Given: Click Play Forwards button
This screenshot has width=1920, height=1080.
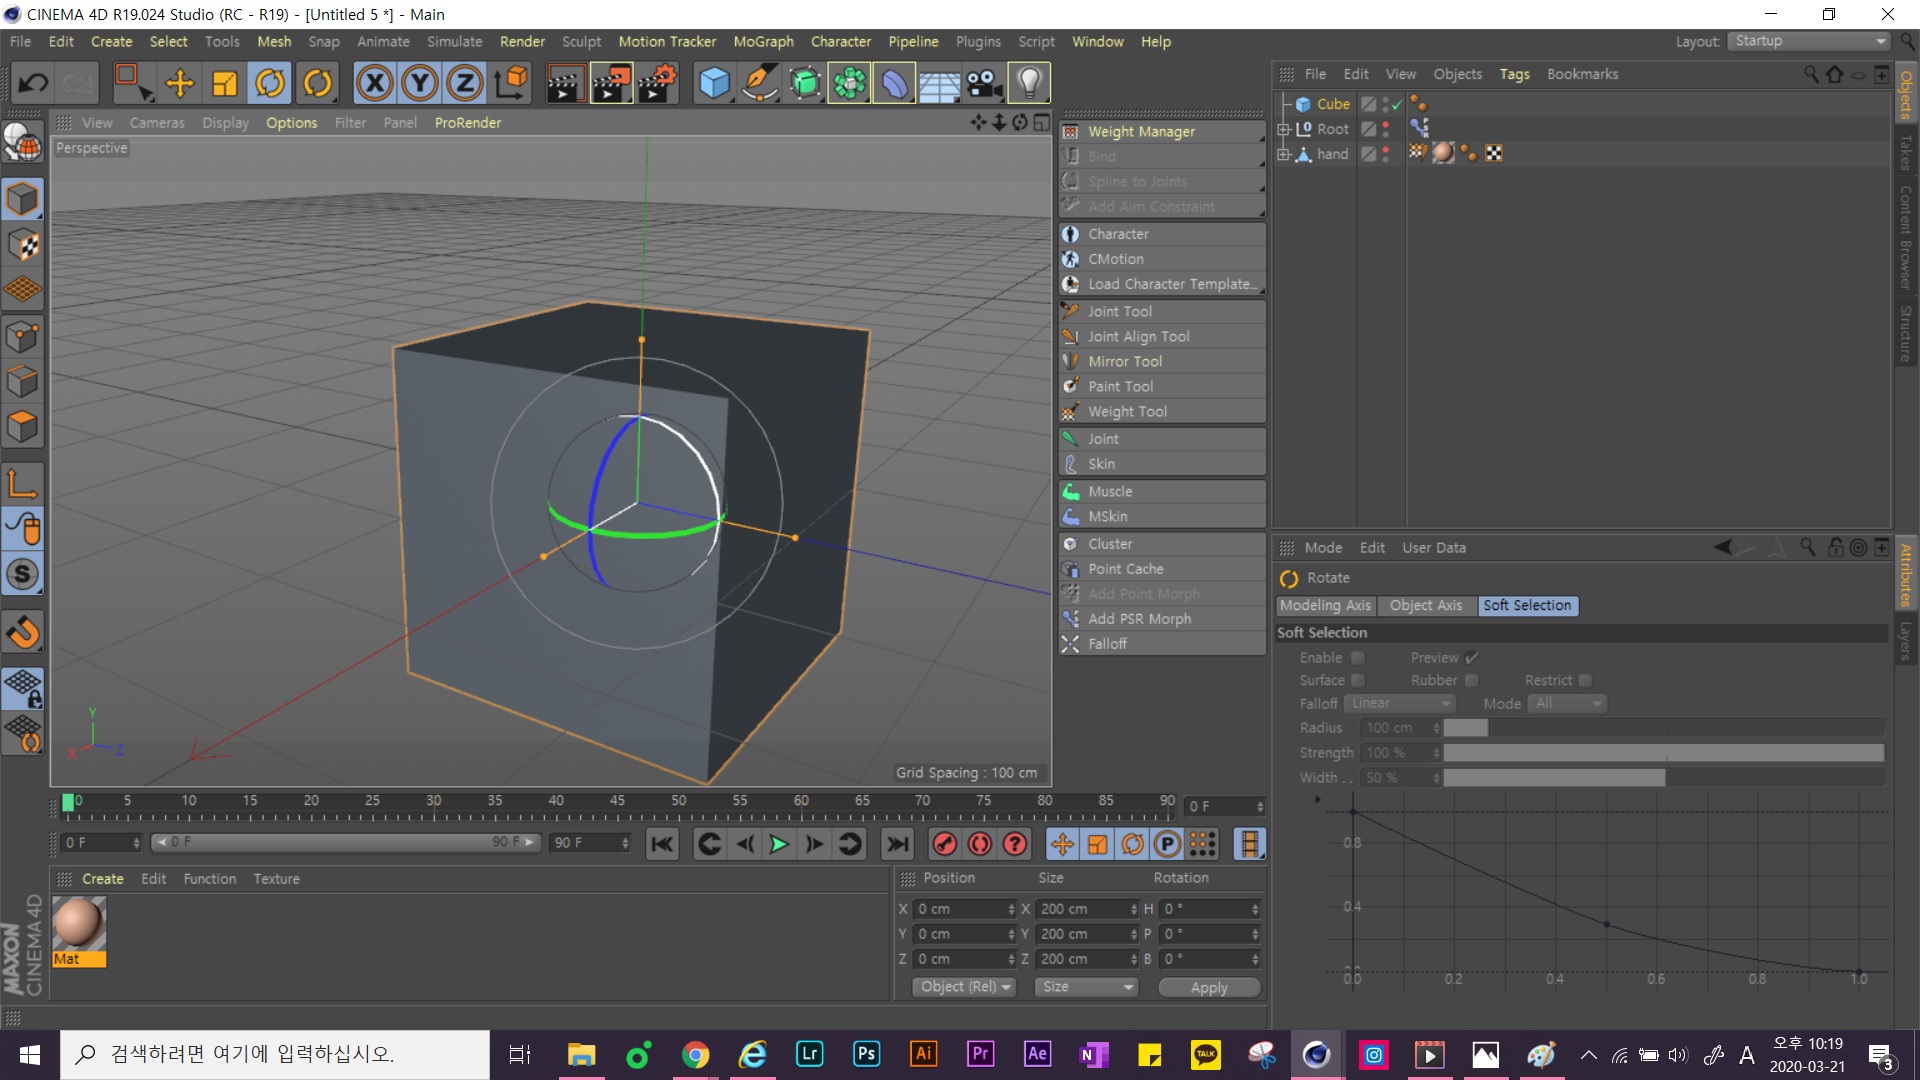Looking at the screenshot, I should coord(779,844).
